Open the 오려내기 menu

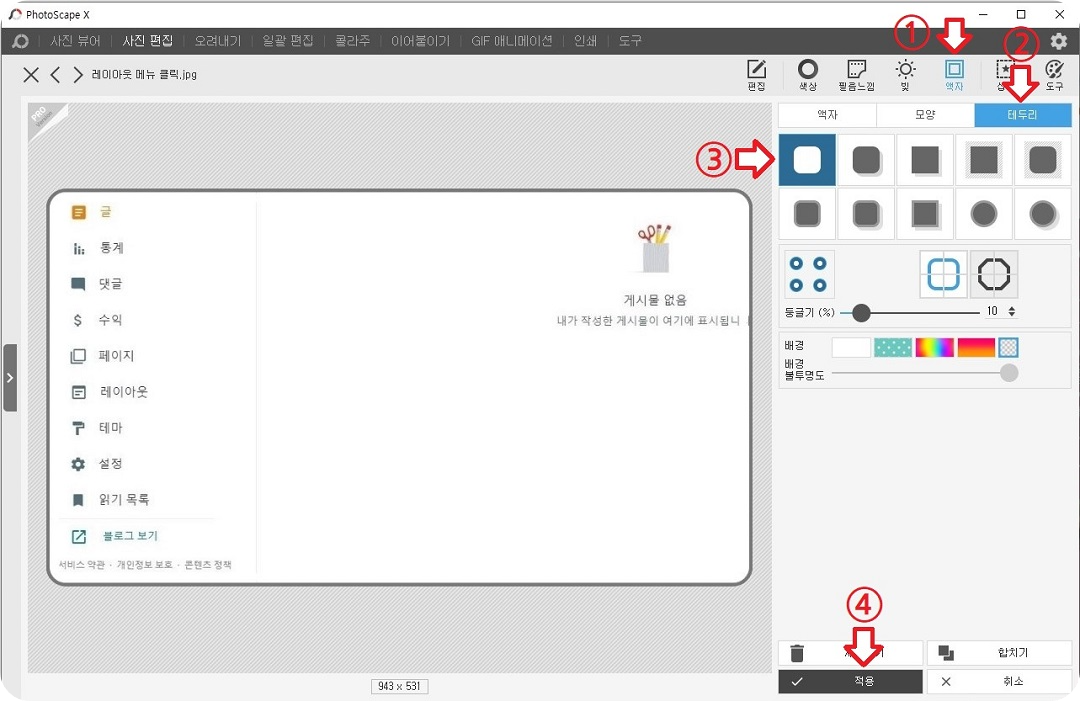pos(218,41)
